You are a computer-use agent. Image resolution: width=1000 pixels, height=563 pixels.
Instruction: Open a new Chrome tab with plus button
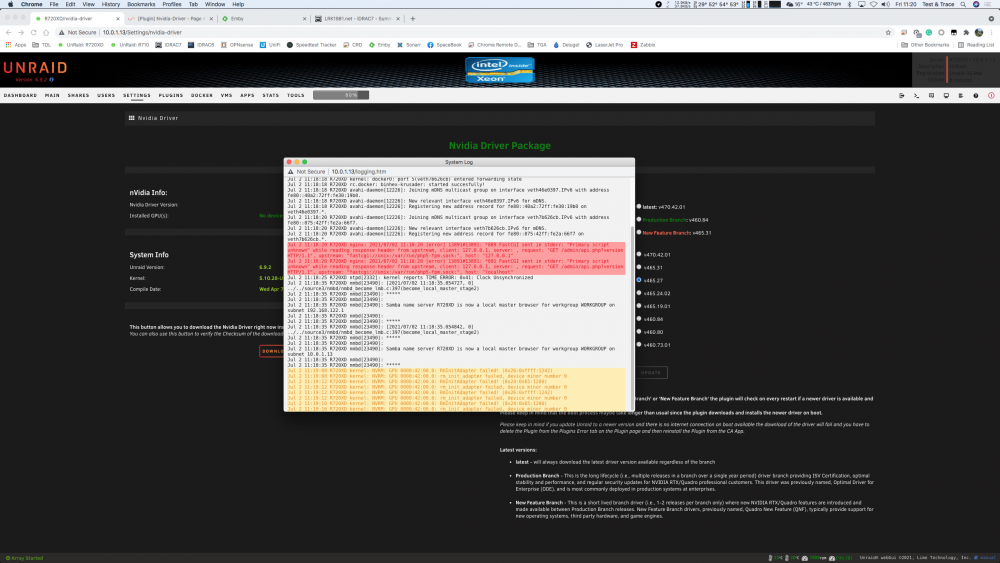(413, 18)
